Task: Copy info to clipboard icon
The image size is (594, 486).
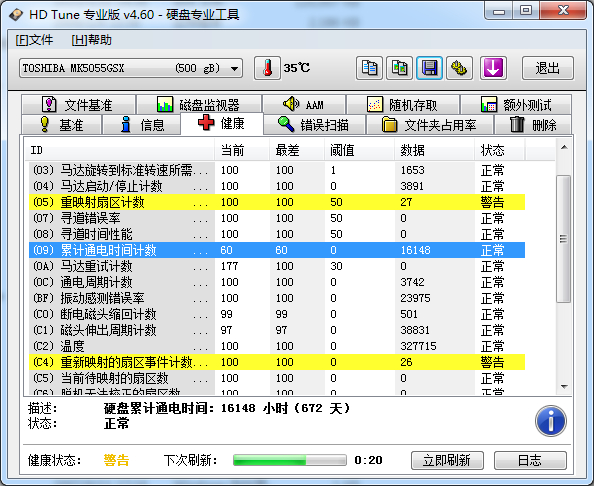Action: [369, 68]
